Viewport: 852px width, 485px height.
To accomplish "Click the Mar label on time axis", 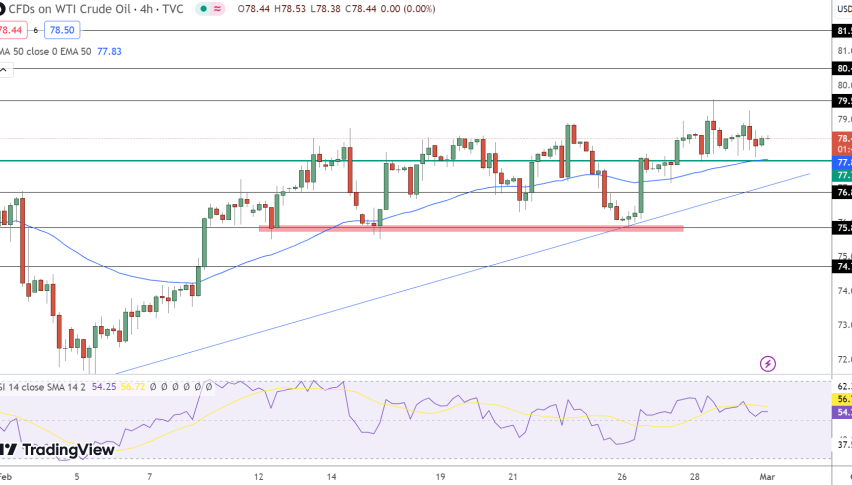I will 767,477.
